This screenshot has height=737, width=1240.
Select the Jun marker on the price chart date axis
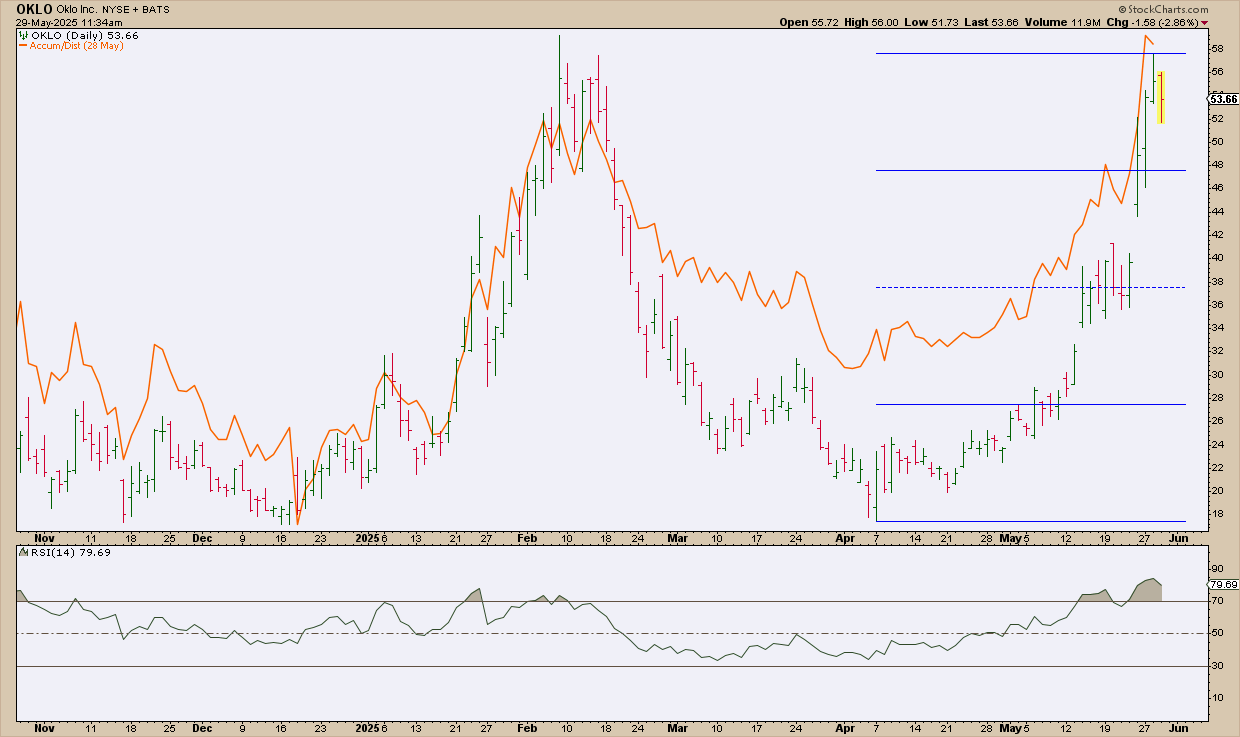pyautogui.click(x=1177, y=538)
